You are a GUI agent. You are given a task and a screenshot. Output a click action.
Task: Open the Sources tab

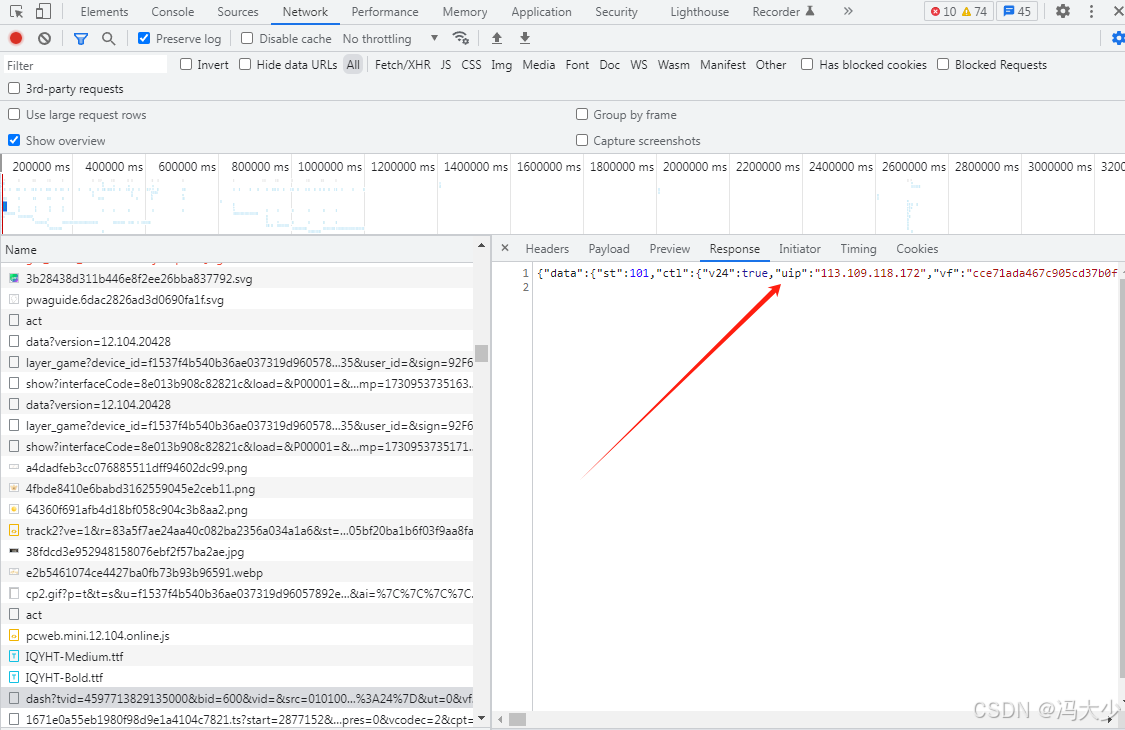[237, 11]
